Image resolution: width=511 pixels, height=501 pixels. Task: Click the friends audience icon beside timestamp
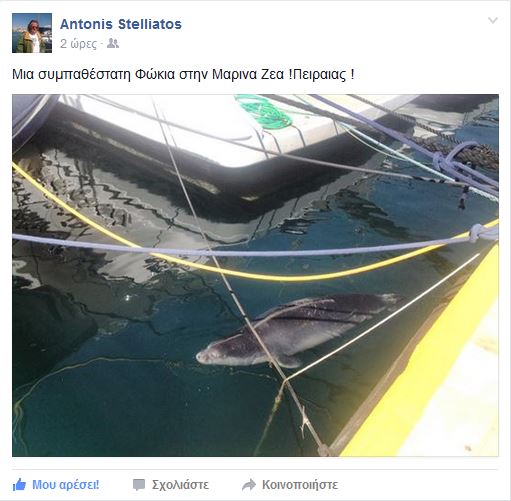tap(113, 43)
